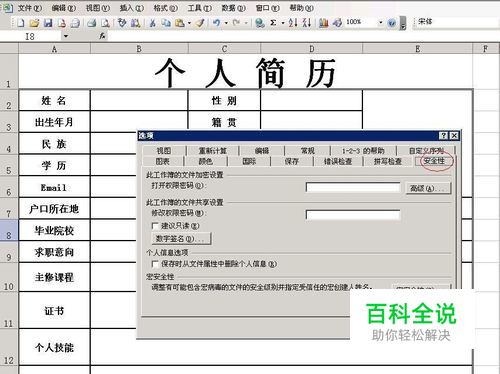500x374 pixels.
Task: Open the 视图 menu in menu bar
Action: [x=98, y=8]
